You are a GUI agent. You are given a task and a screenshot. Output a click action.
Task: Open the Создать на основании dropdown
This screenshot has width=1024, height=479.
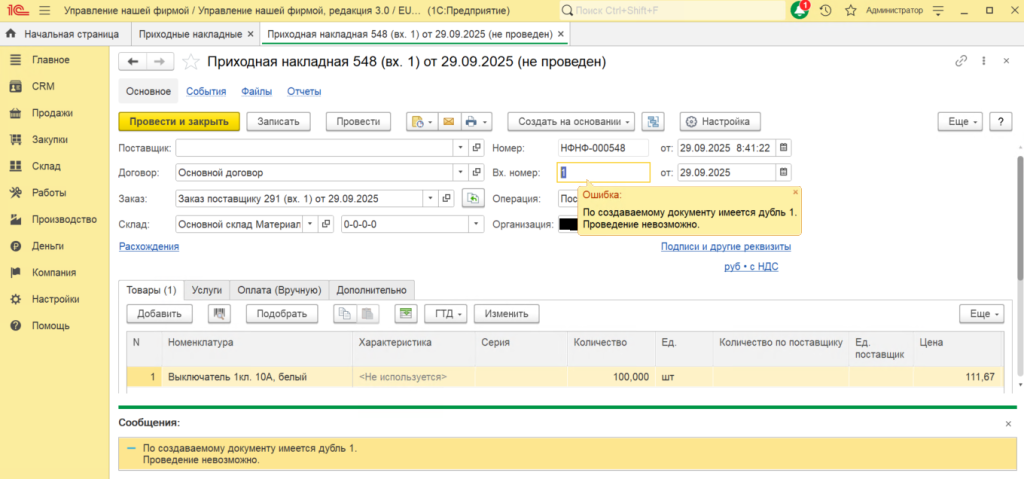[571, 122]
